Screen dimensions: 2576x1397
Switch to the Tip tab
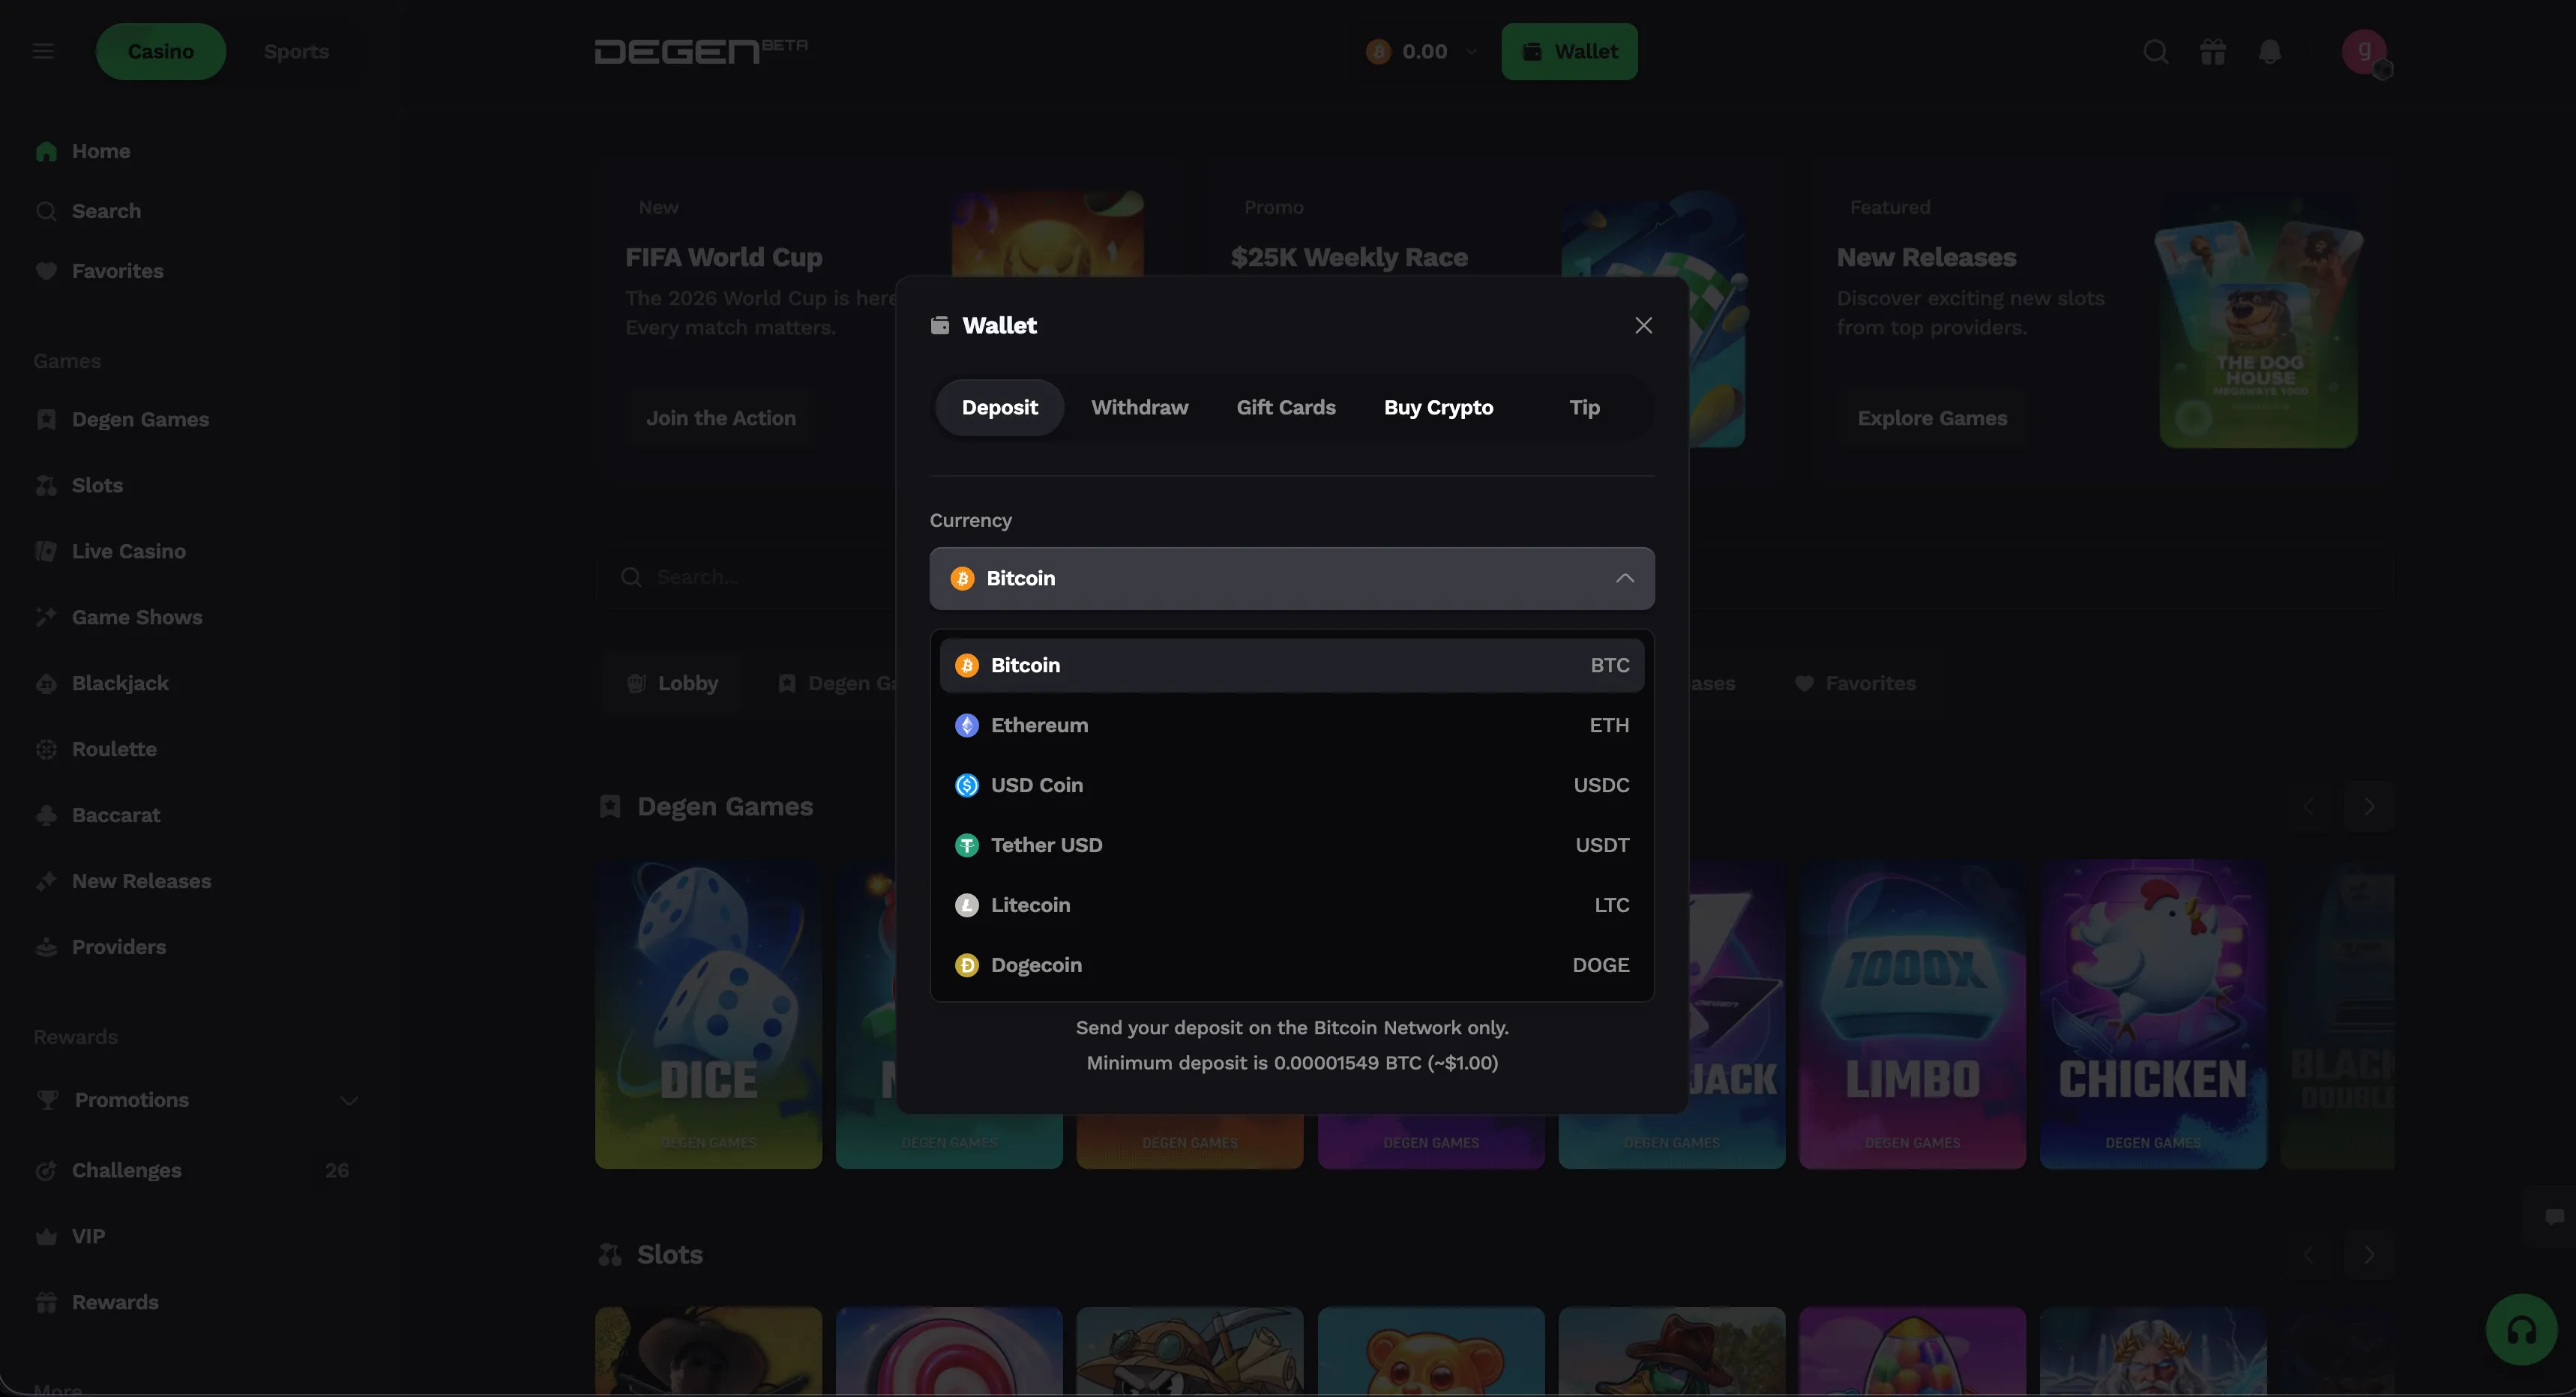click(1584, 407)
